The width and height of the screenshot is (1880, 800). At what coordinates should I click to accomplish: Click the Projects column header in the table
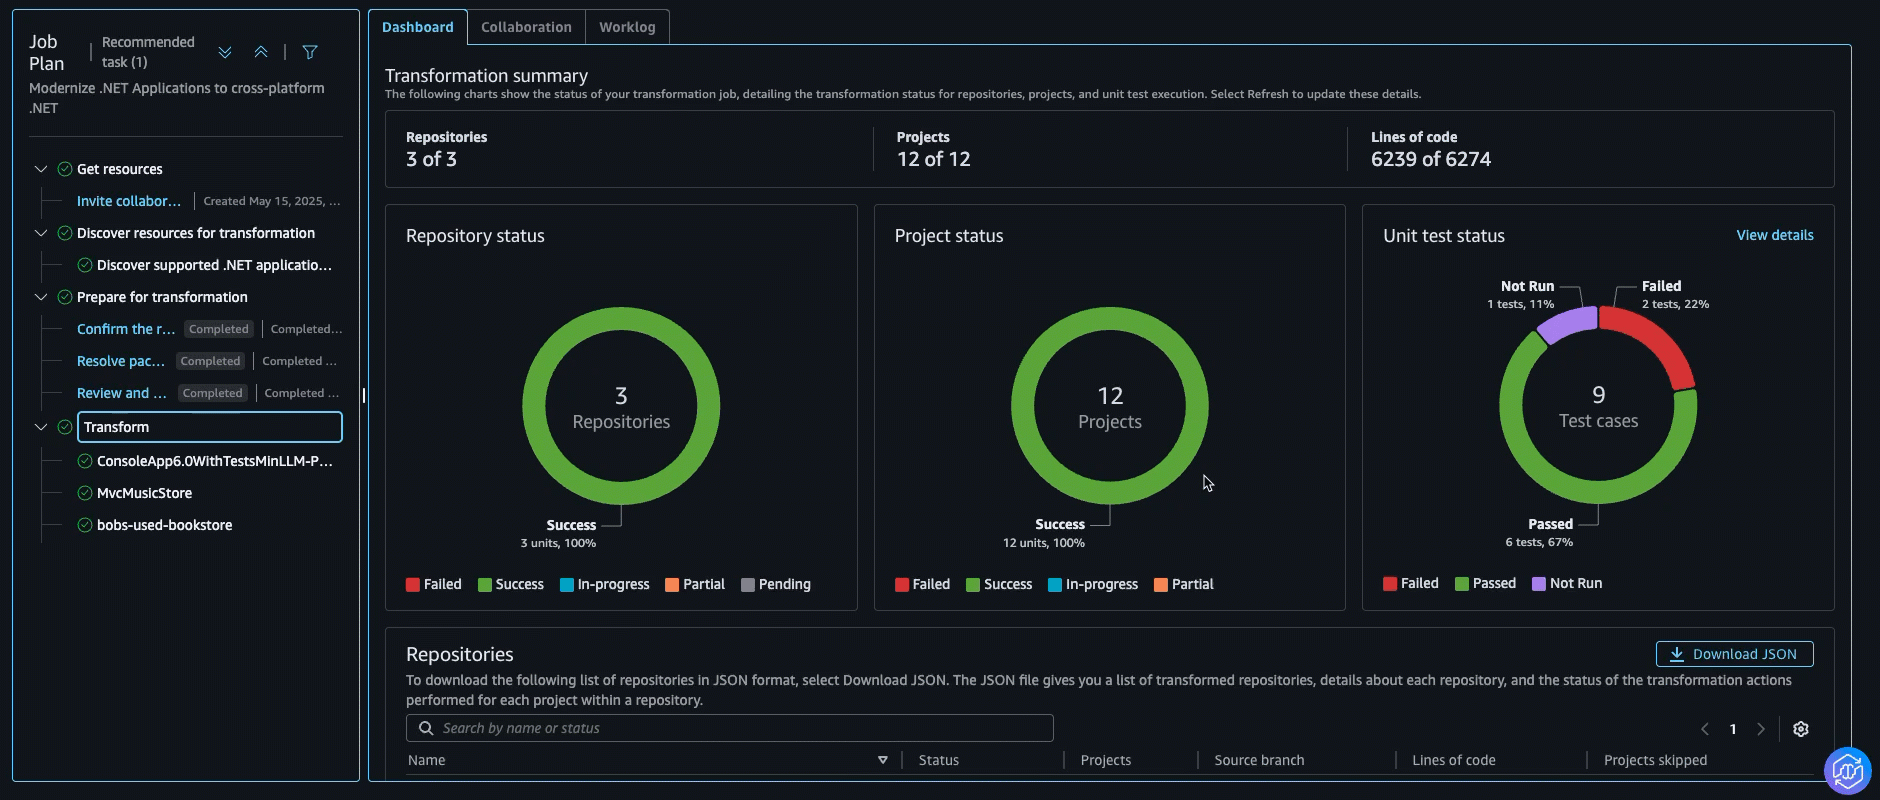[x=1106, y=760]
